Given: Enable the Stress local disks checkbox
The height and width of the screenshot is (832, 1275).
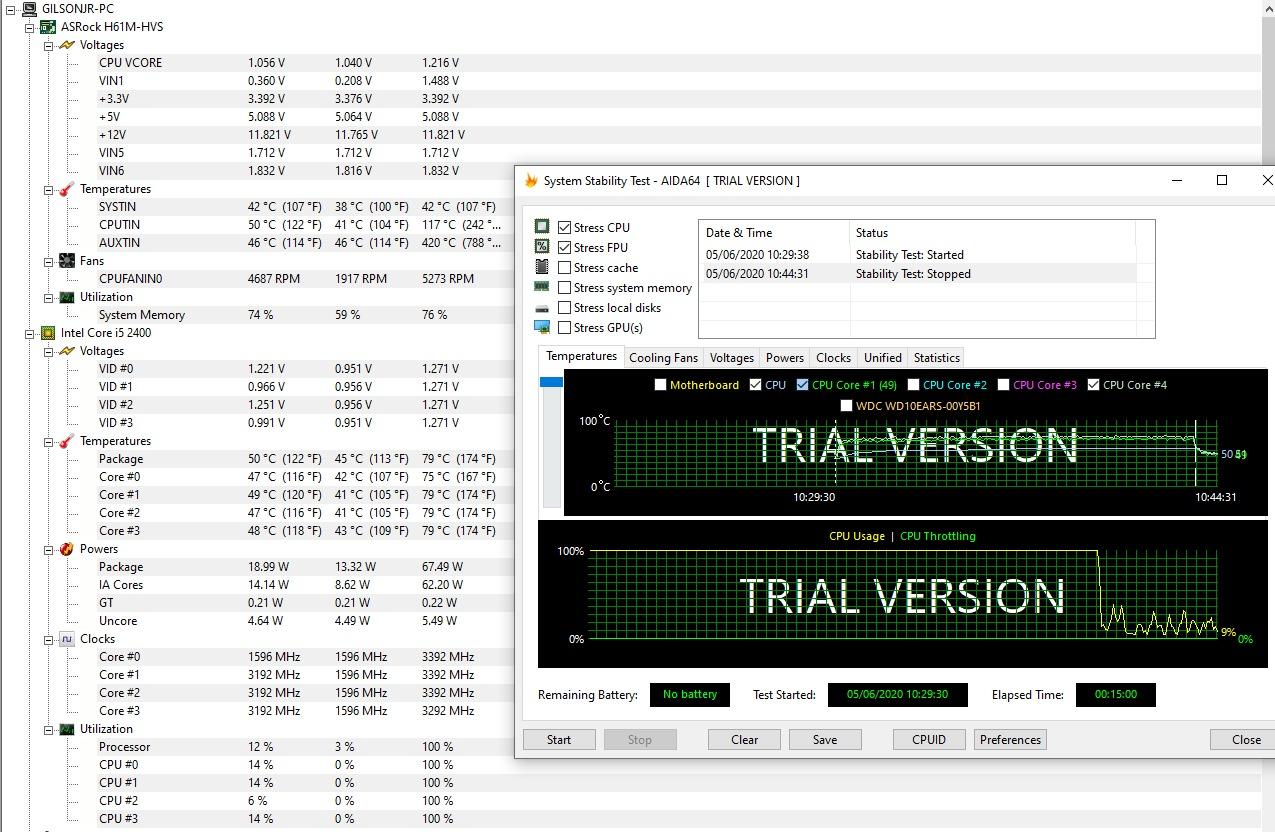Looking at the screenshot, I should click(x=565, y=307).
